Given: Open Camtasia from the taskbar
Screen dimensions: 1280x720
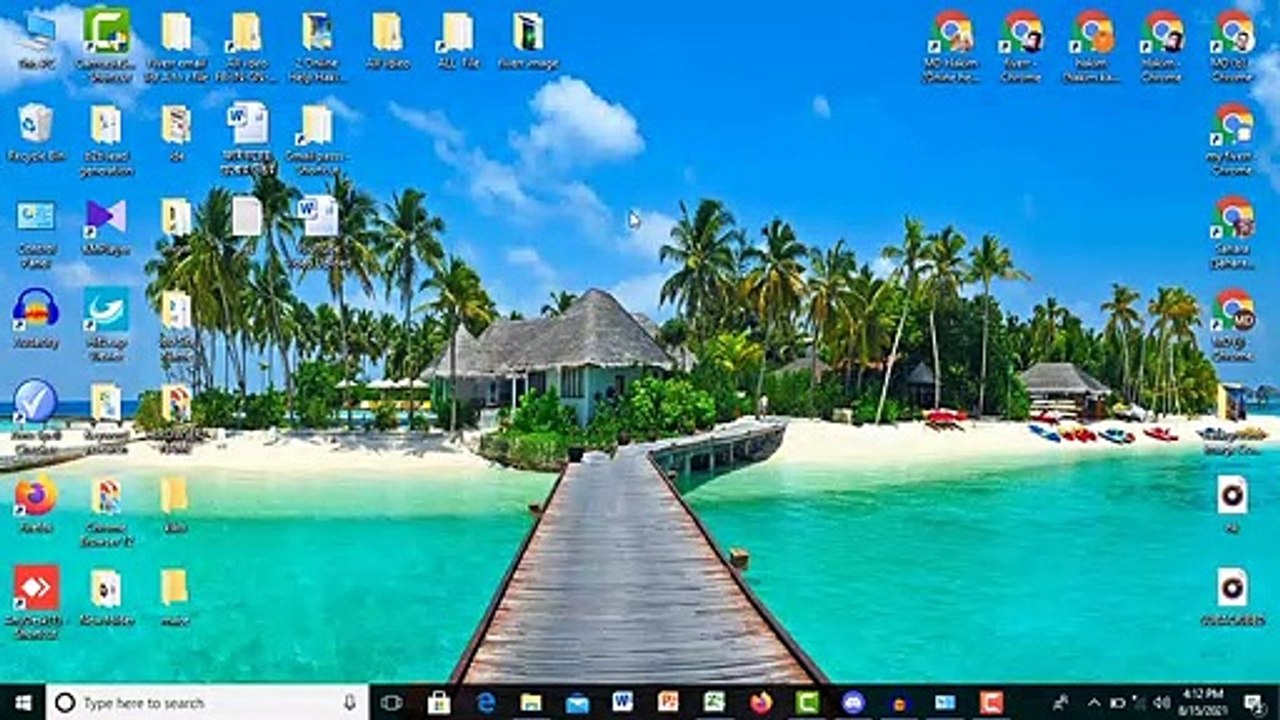Looking at the screenshot, I should (807, 702).
